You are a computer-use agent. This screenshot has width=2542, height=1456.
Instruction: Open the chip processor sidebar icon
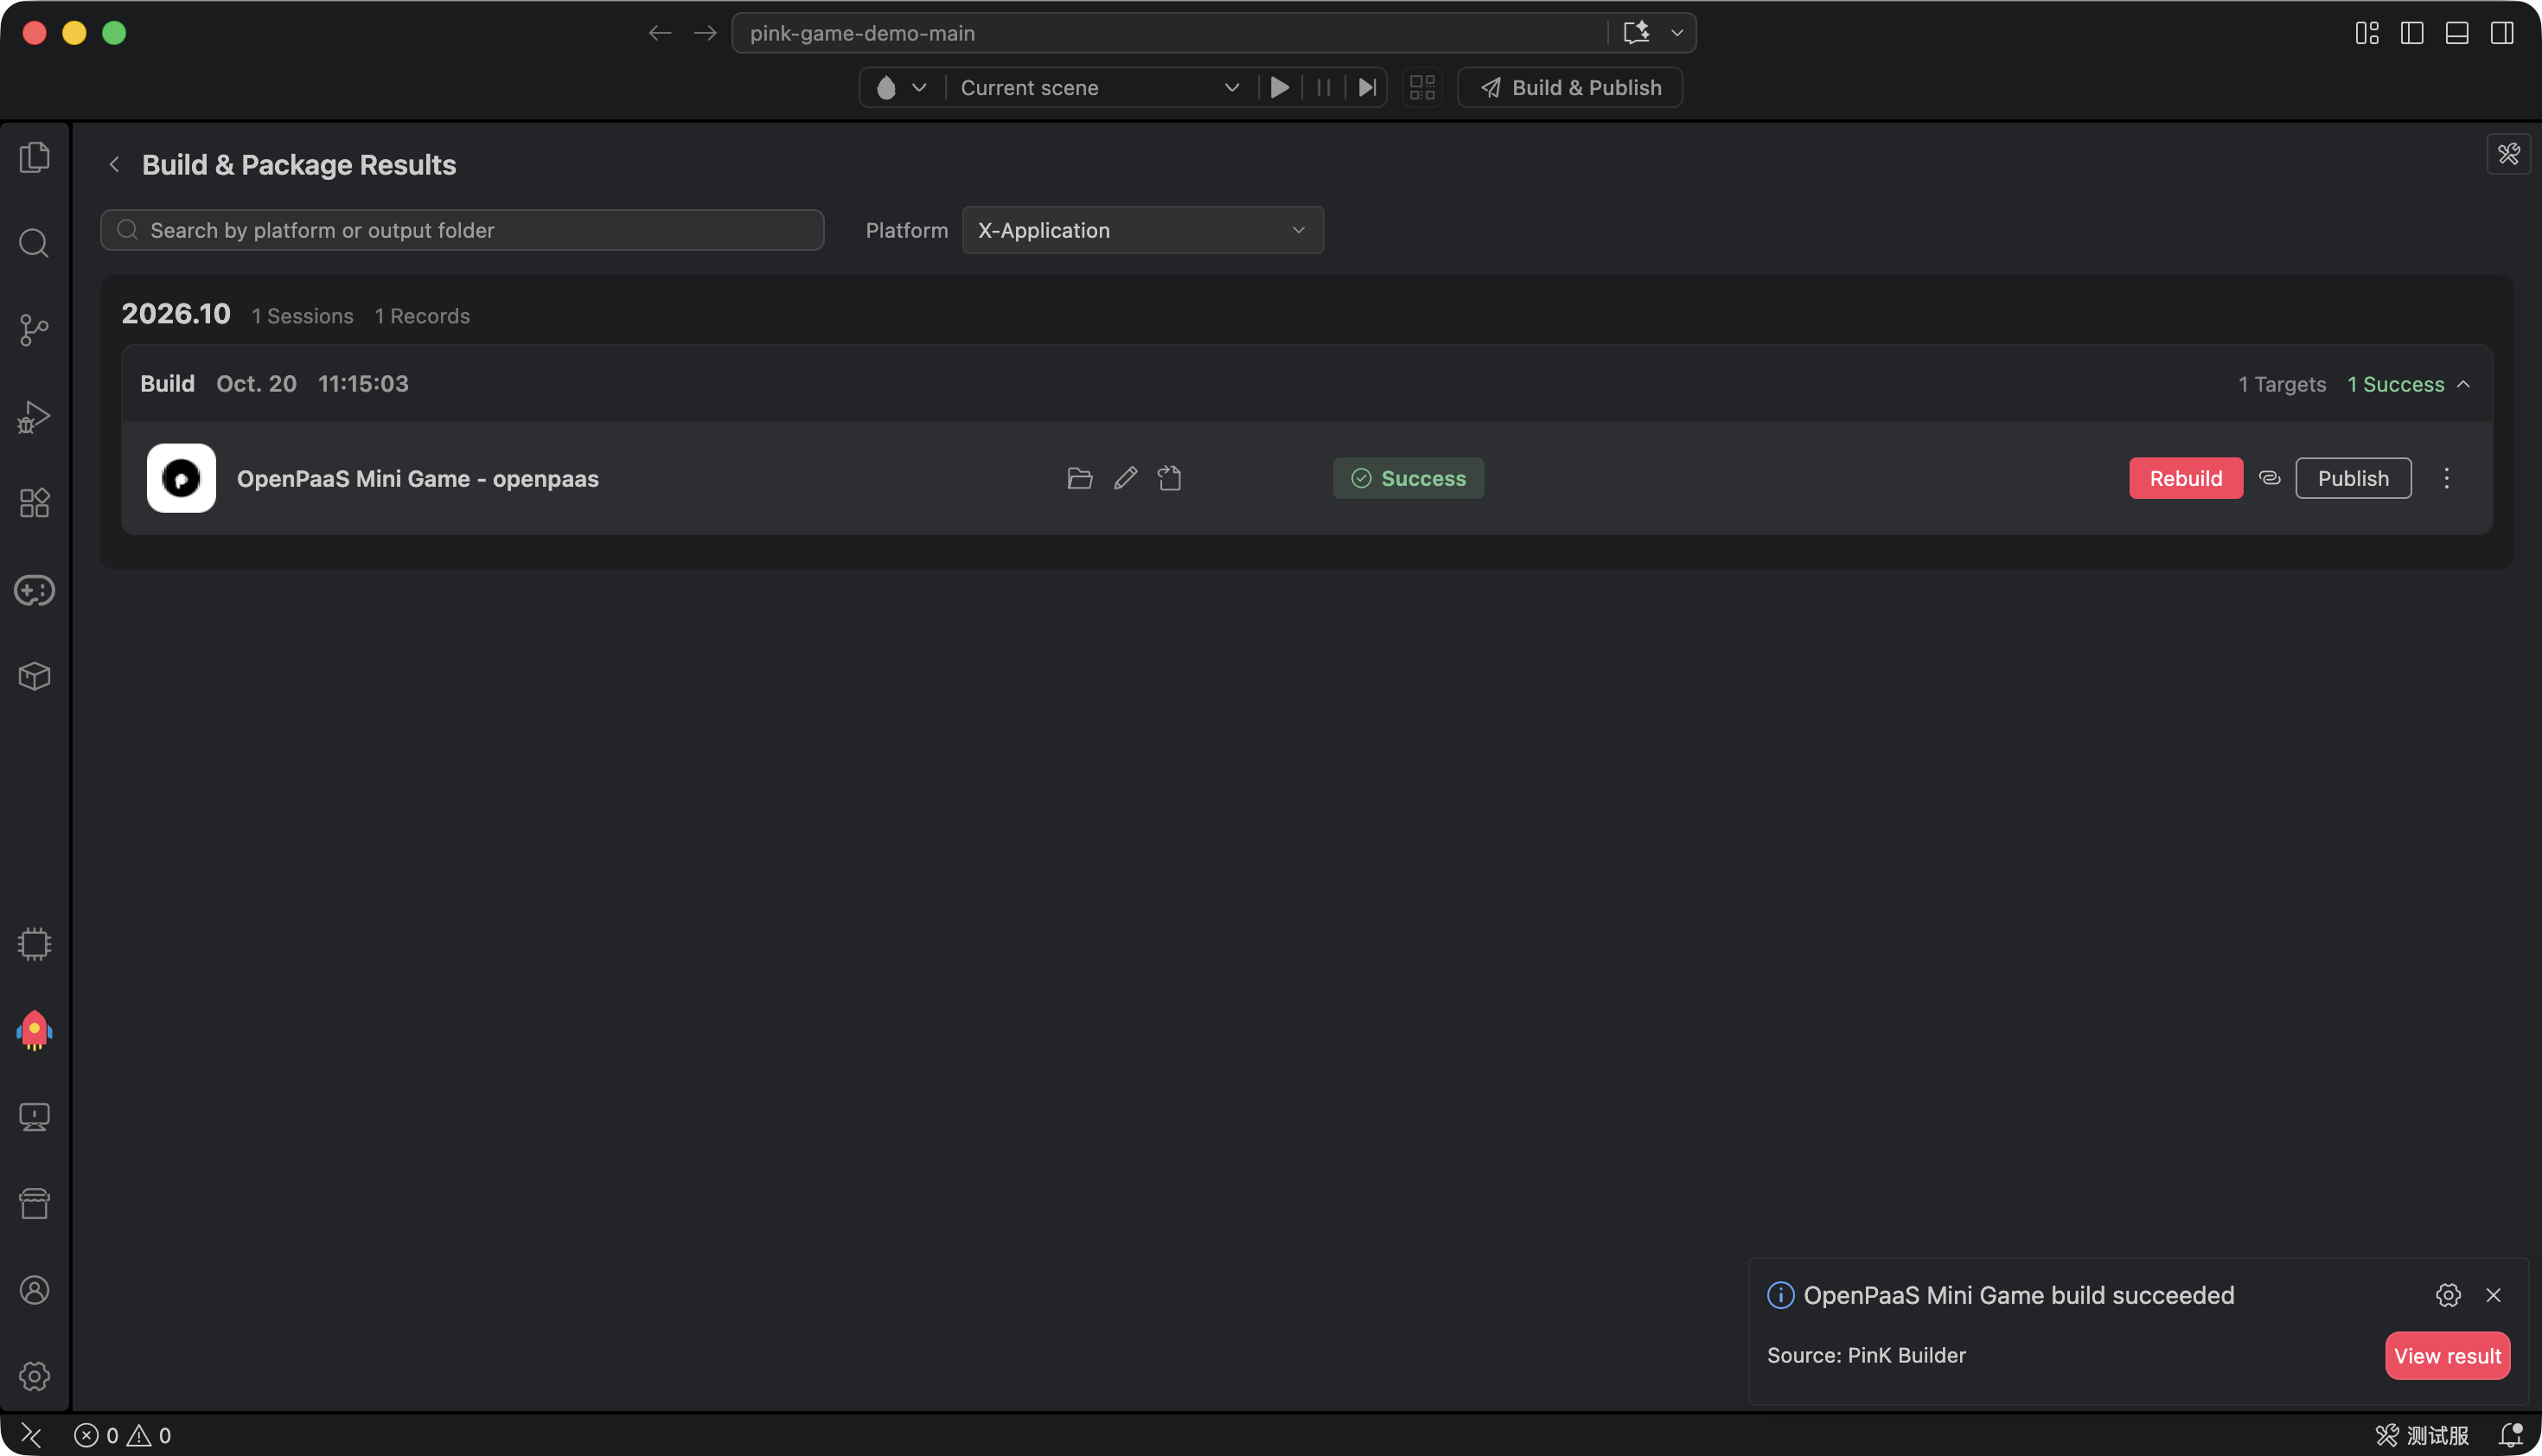click(34, 944)
